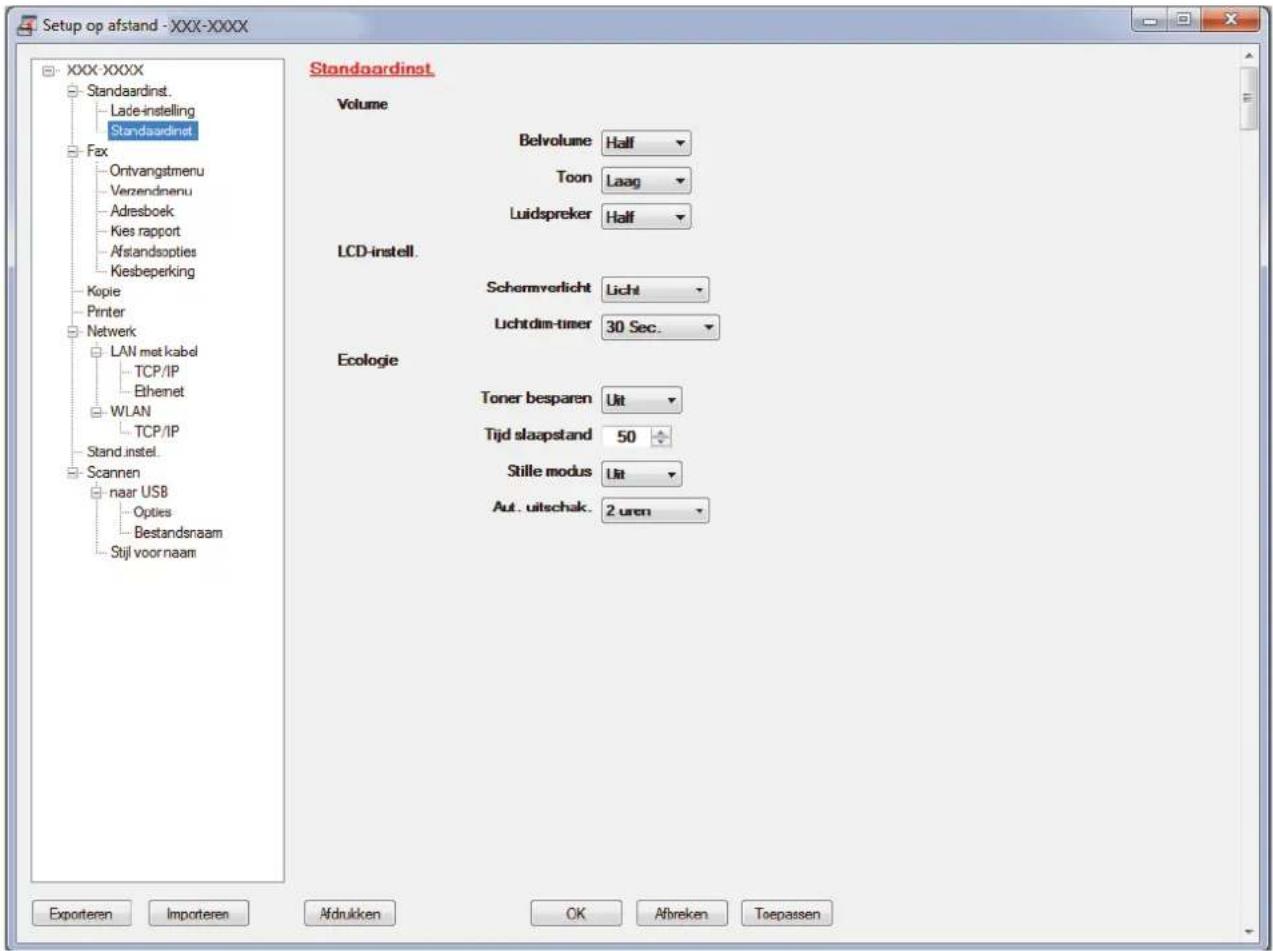Select Verzendmenu in the tree

(x=151, y=191)
